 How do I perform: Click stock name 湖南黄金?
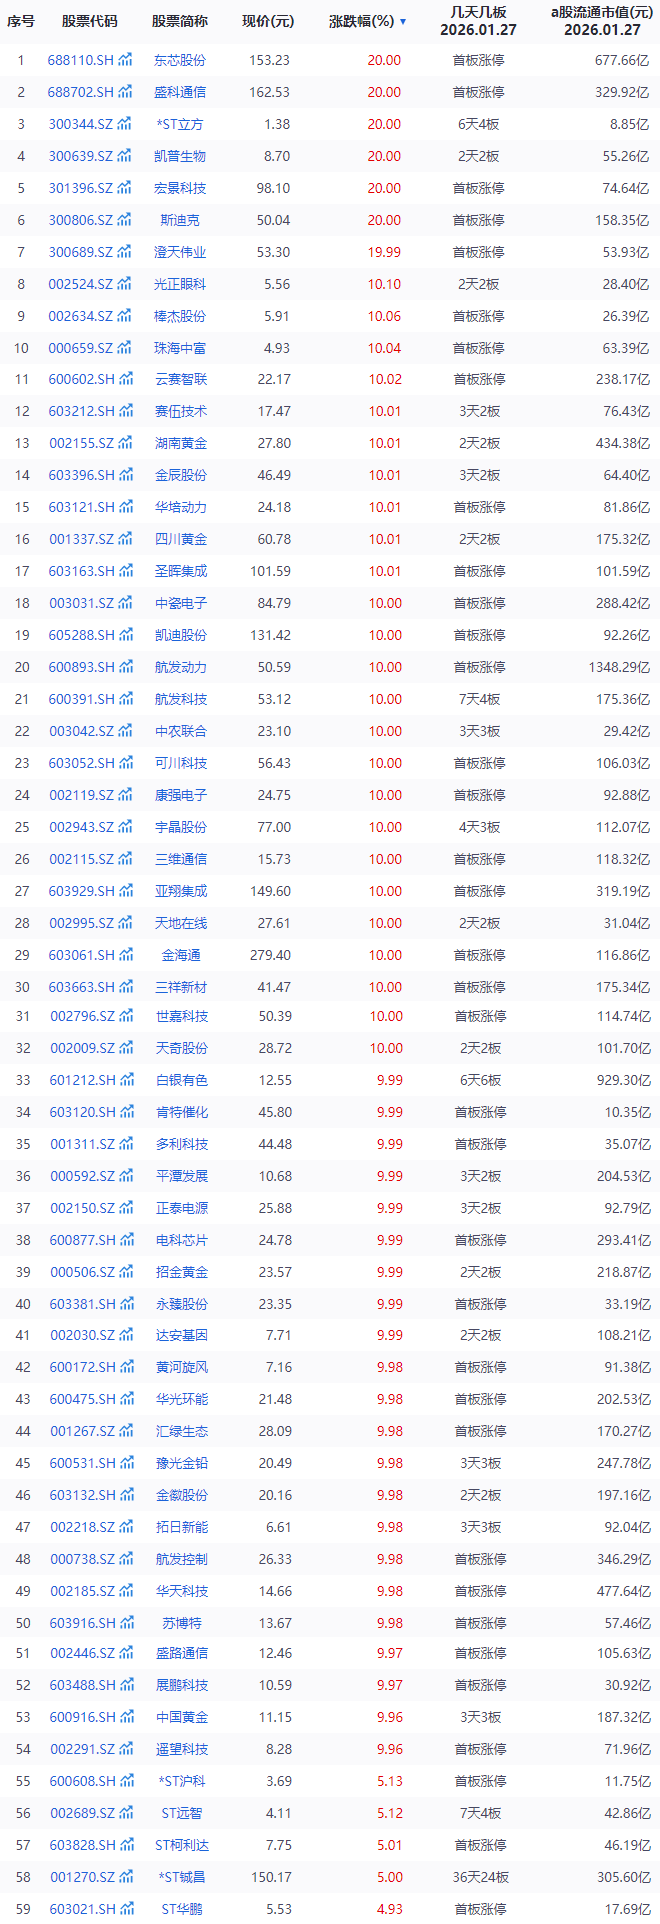181,443
